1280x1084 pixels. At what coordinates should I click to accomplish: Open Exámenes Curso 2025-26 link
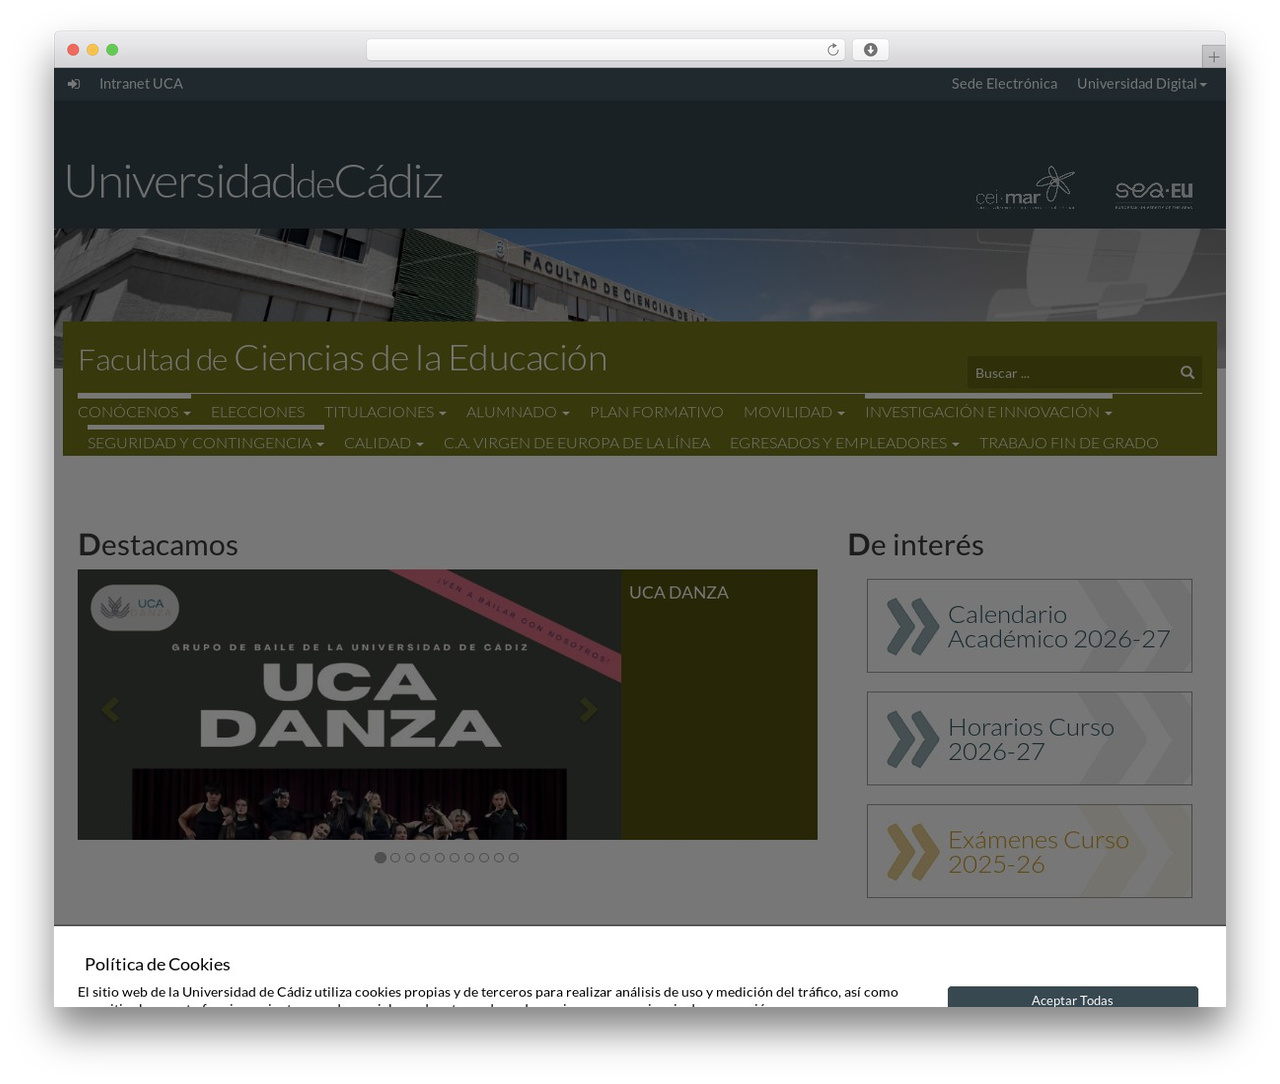tap(1029, 851)
